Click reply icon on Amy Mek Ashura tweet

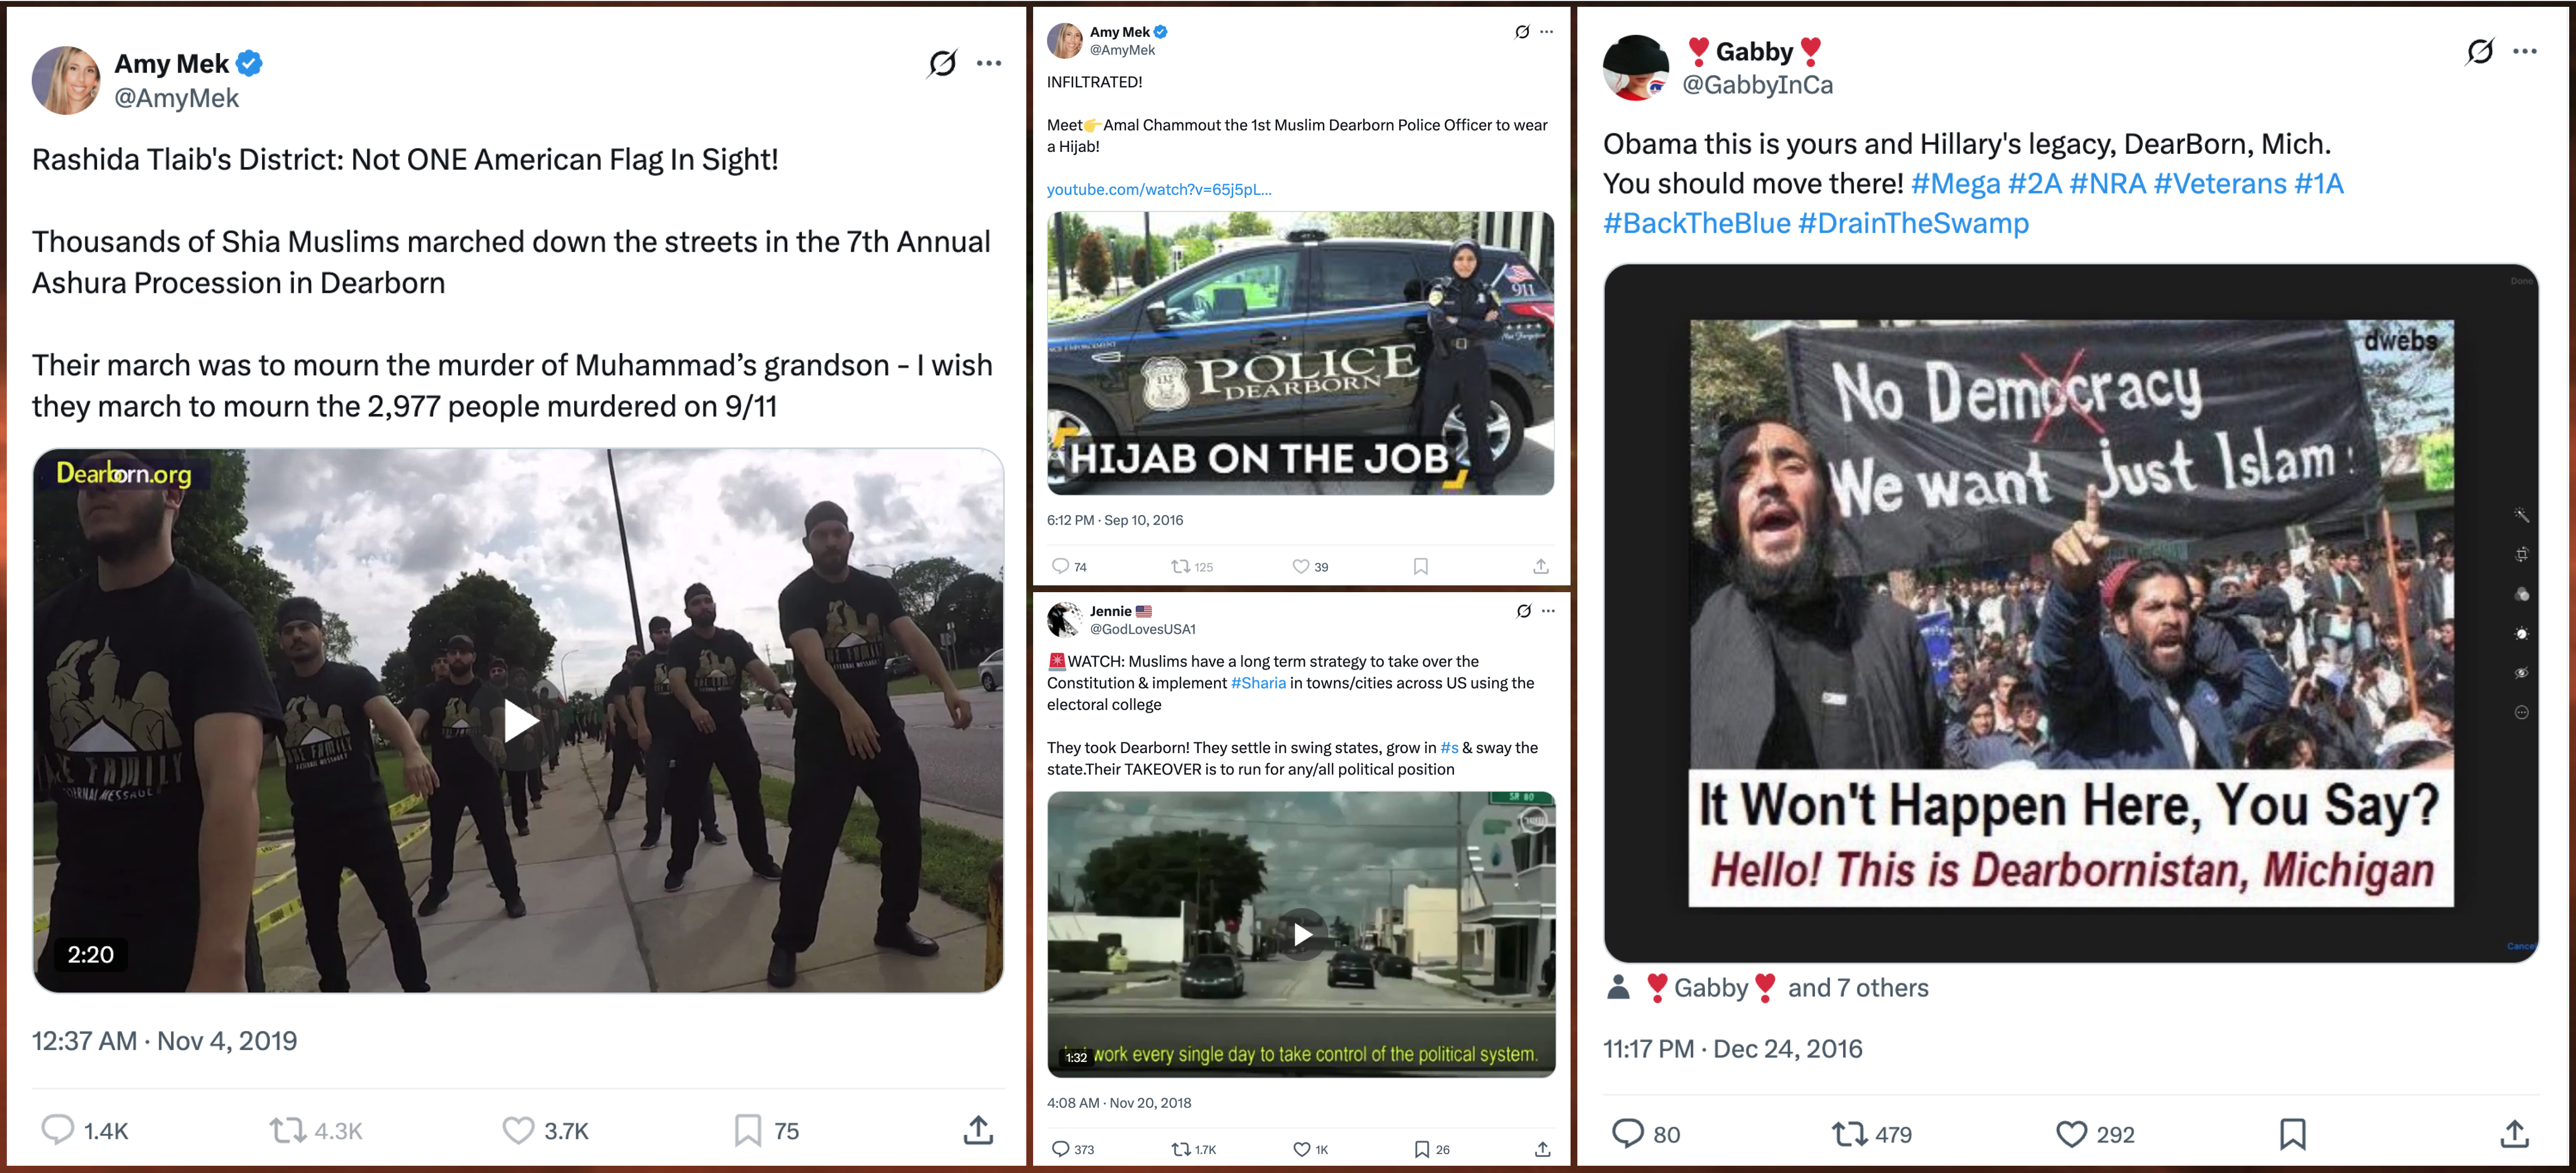coord(57,1130)
